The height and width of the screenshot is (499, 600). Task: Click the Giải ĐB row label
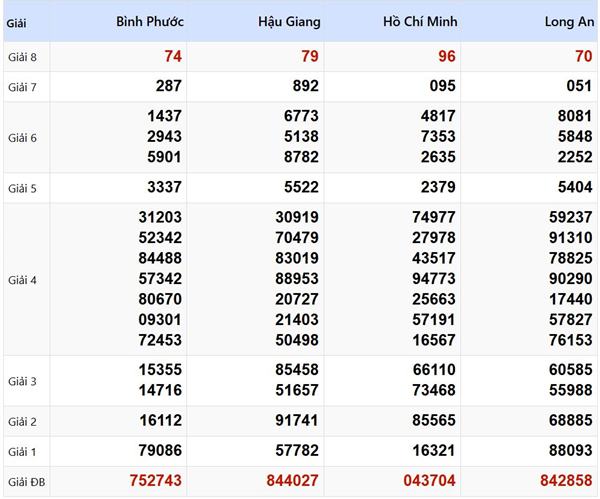(x=26, y=482)
